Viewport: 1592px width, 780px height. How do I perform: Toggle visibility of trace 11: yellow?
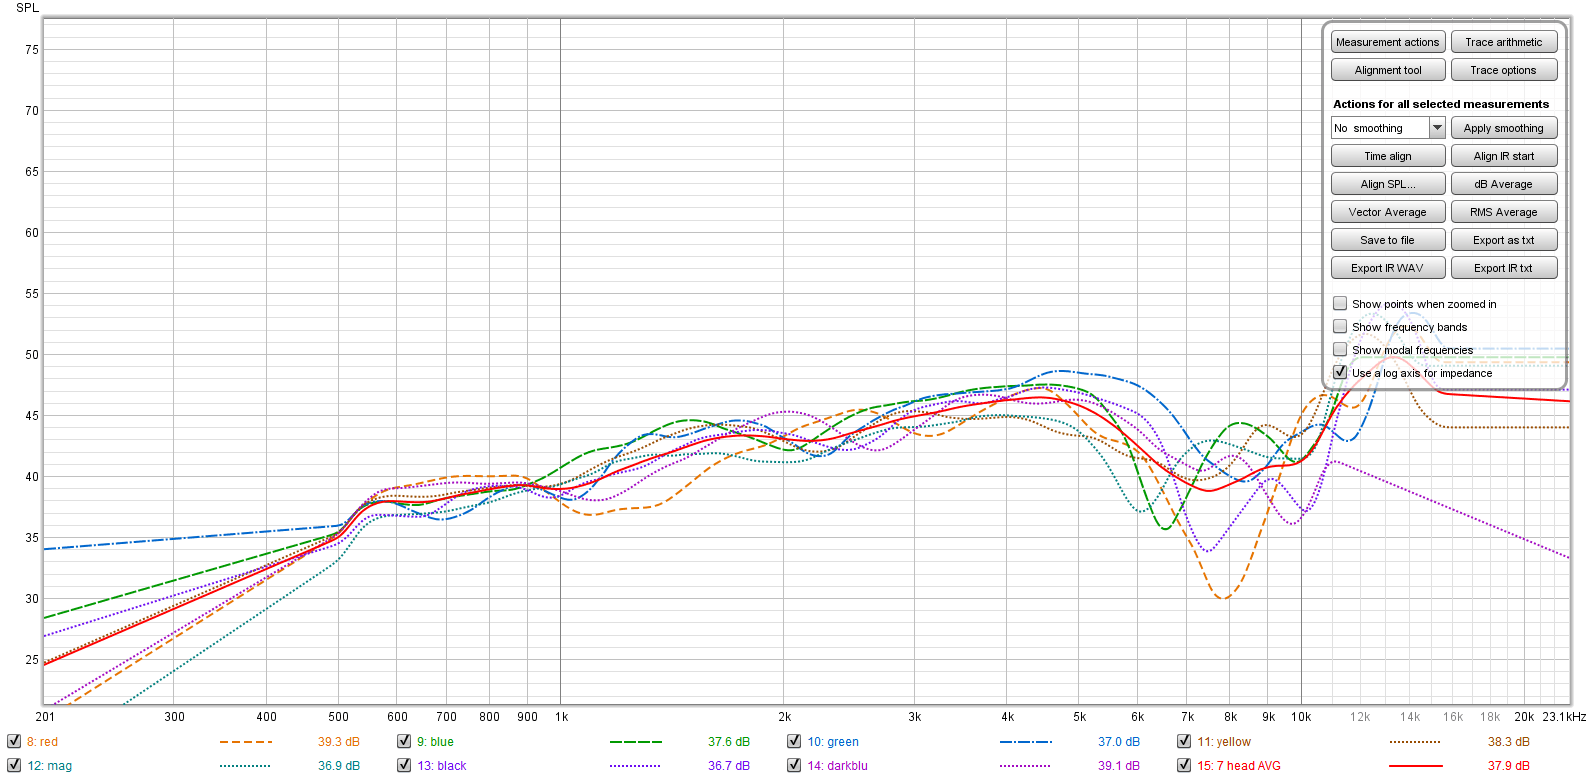click(x=1184, y=741)
